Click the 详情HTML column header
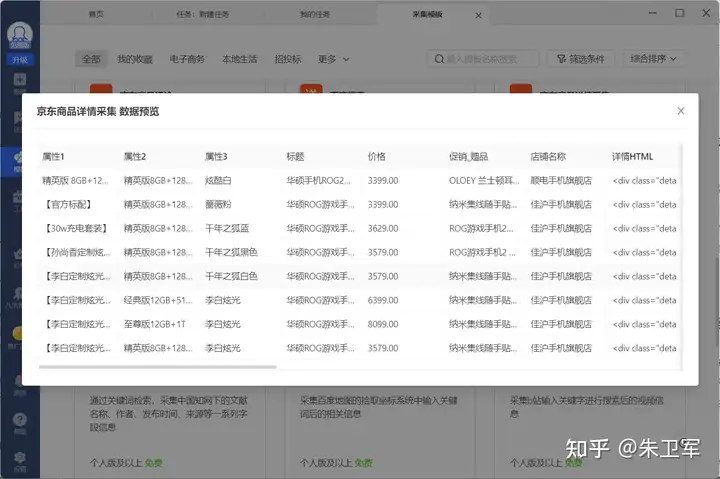The width and height of the screenshot is (720, 479). (x=632, y=157)
